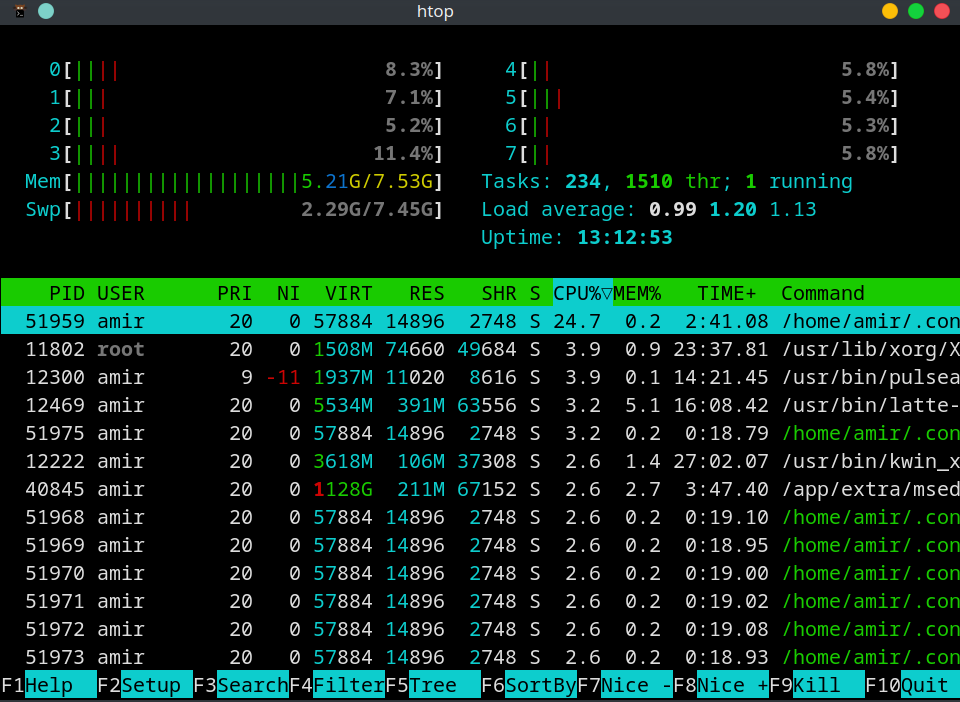Click the CPU 7 usage meter
This screenshot has width=960, height=702.
point(702,154)
